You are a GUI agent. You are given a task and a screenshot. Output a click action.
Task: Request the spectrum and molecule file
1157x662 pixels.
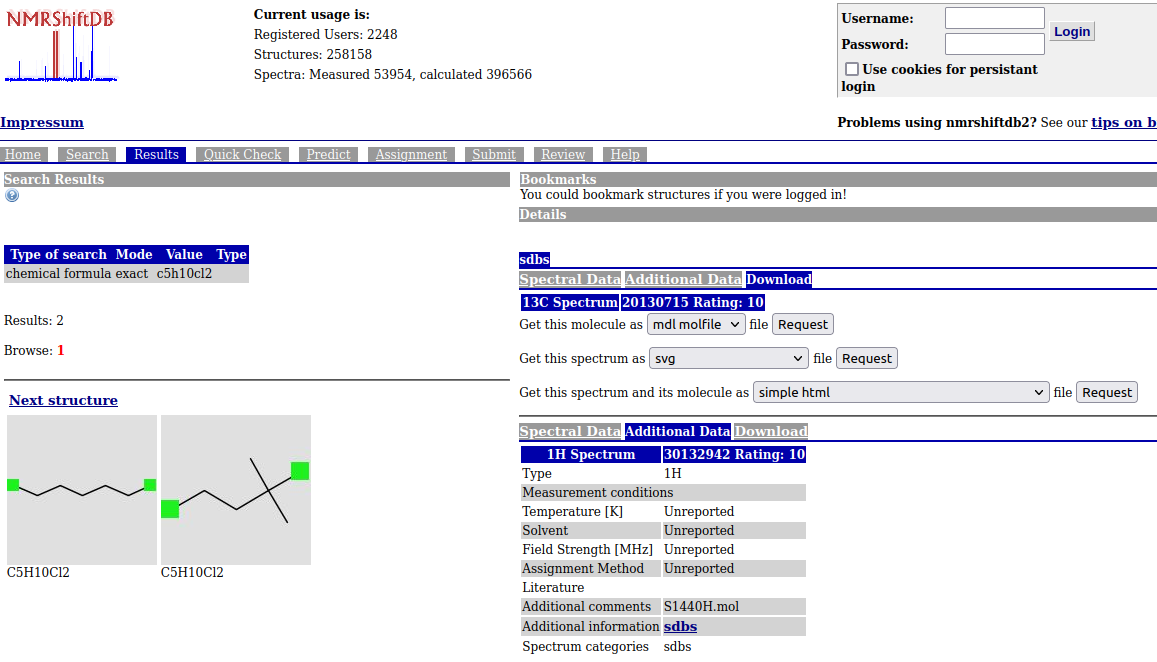(1106, 392)
